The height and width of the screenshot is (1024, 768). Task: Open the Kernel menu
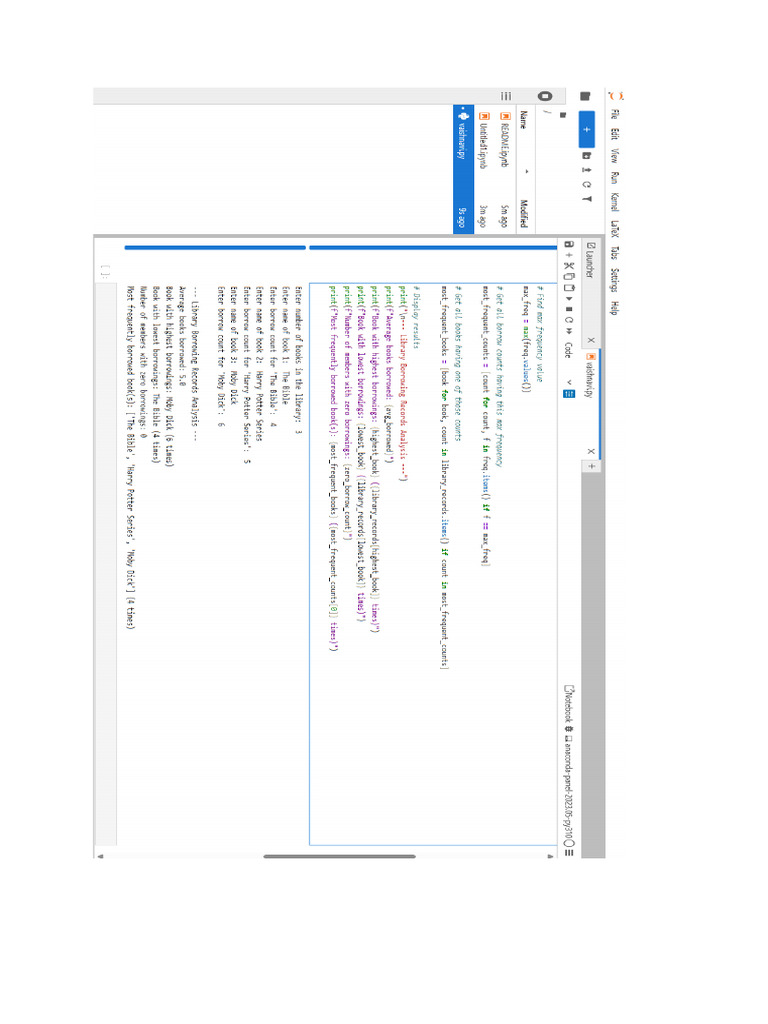tap(614, 201)
